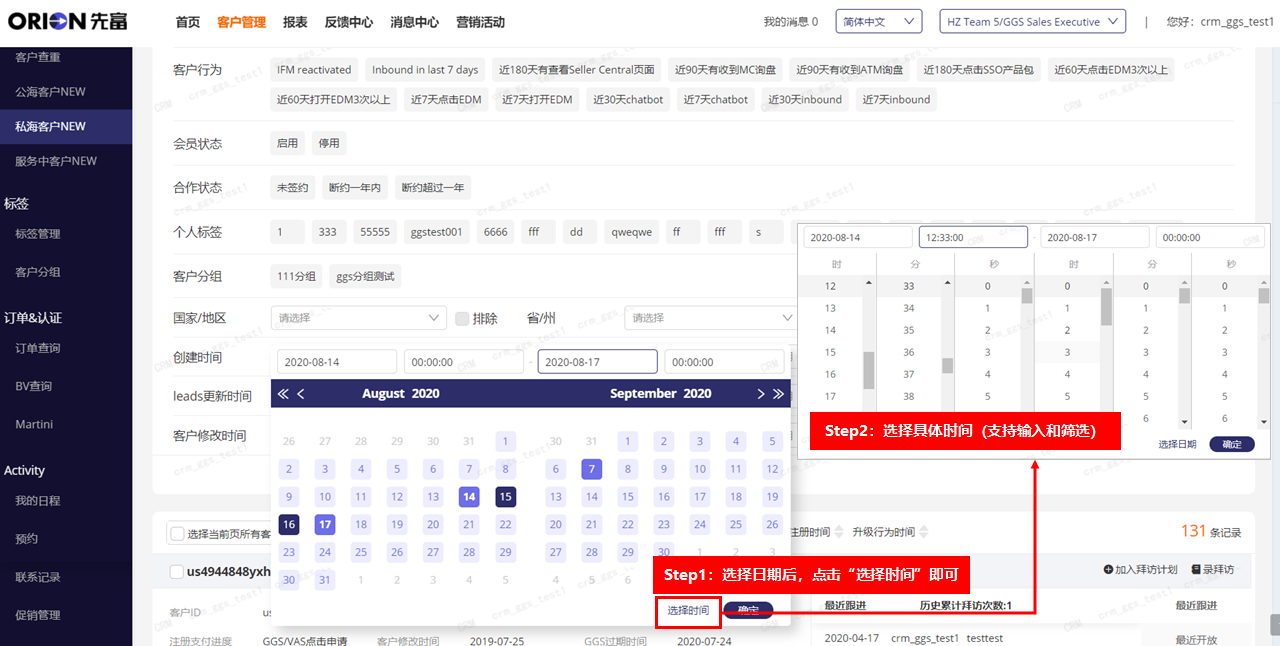
Task: Open 营销活动 in the top menu
Action: [x=480, y=22]
